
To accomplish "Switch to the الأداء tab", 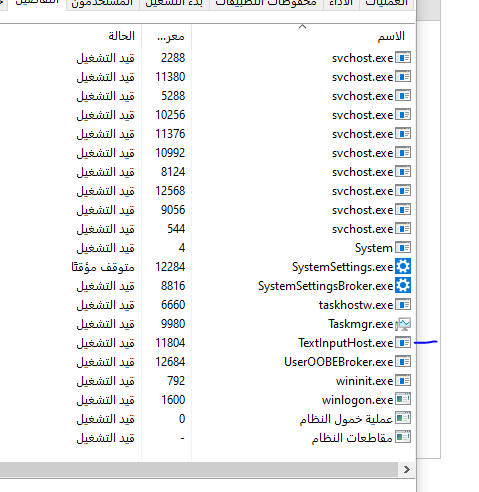I will tap(341, 4).
